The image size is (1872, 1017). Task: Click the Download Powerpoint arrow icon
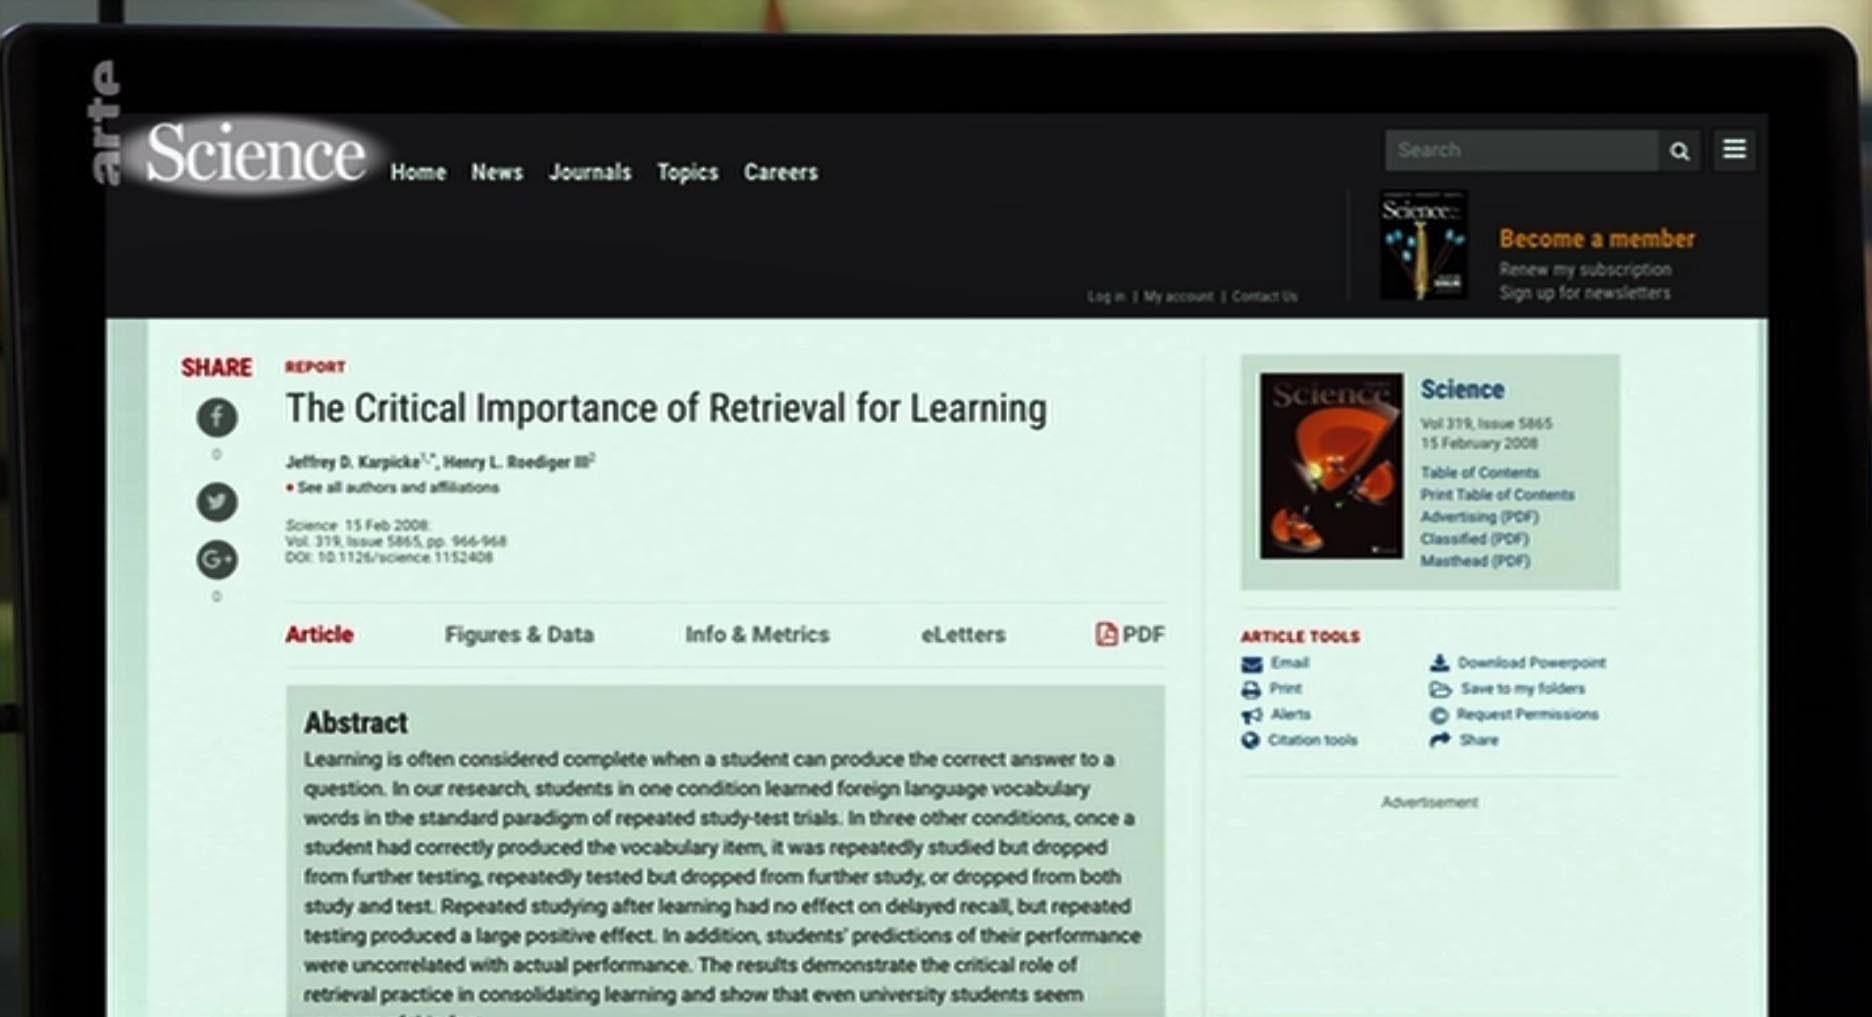click(x=1439, y=663)
